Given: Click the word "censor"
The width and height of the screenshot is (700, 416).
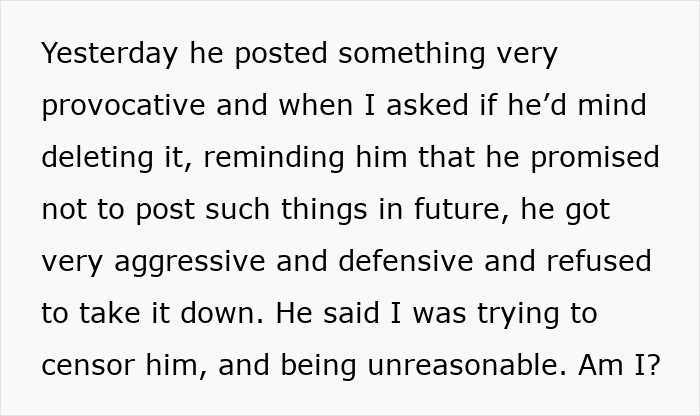Looking at the screenshot, I should coord(89,366).
